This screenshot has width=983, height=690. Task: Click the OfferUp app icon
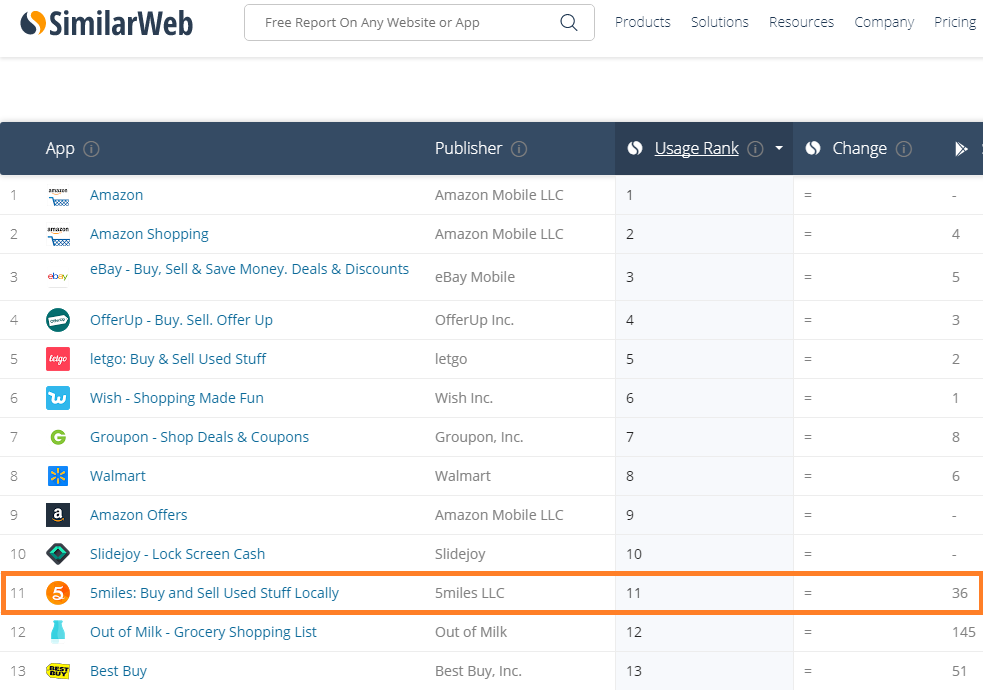(58, 320)
